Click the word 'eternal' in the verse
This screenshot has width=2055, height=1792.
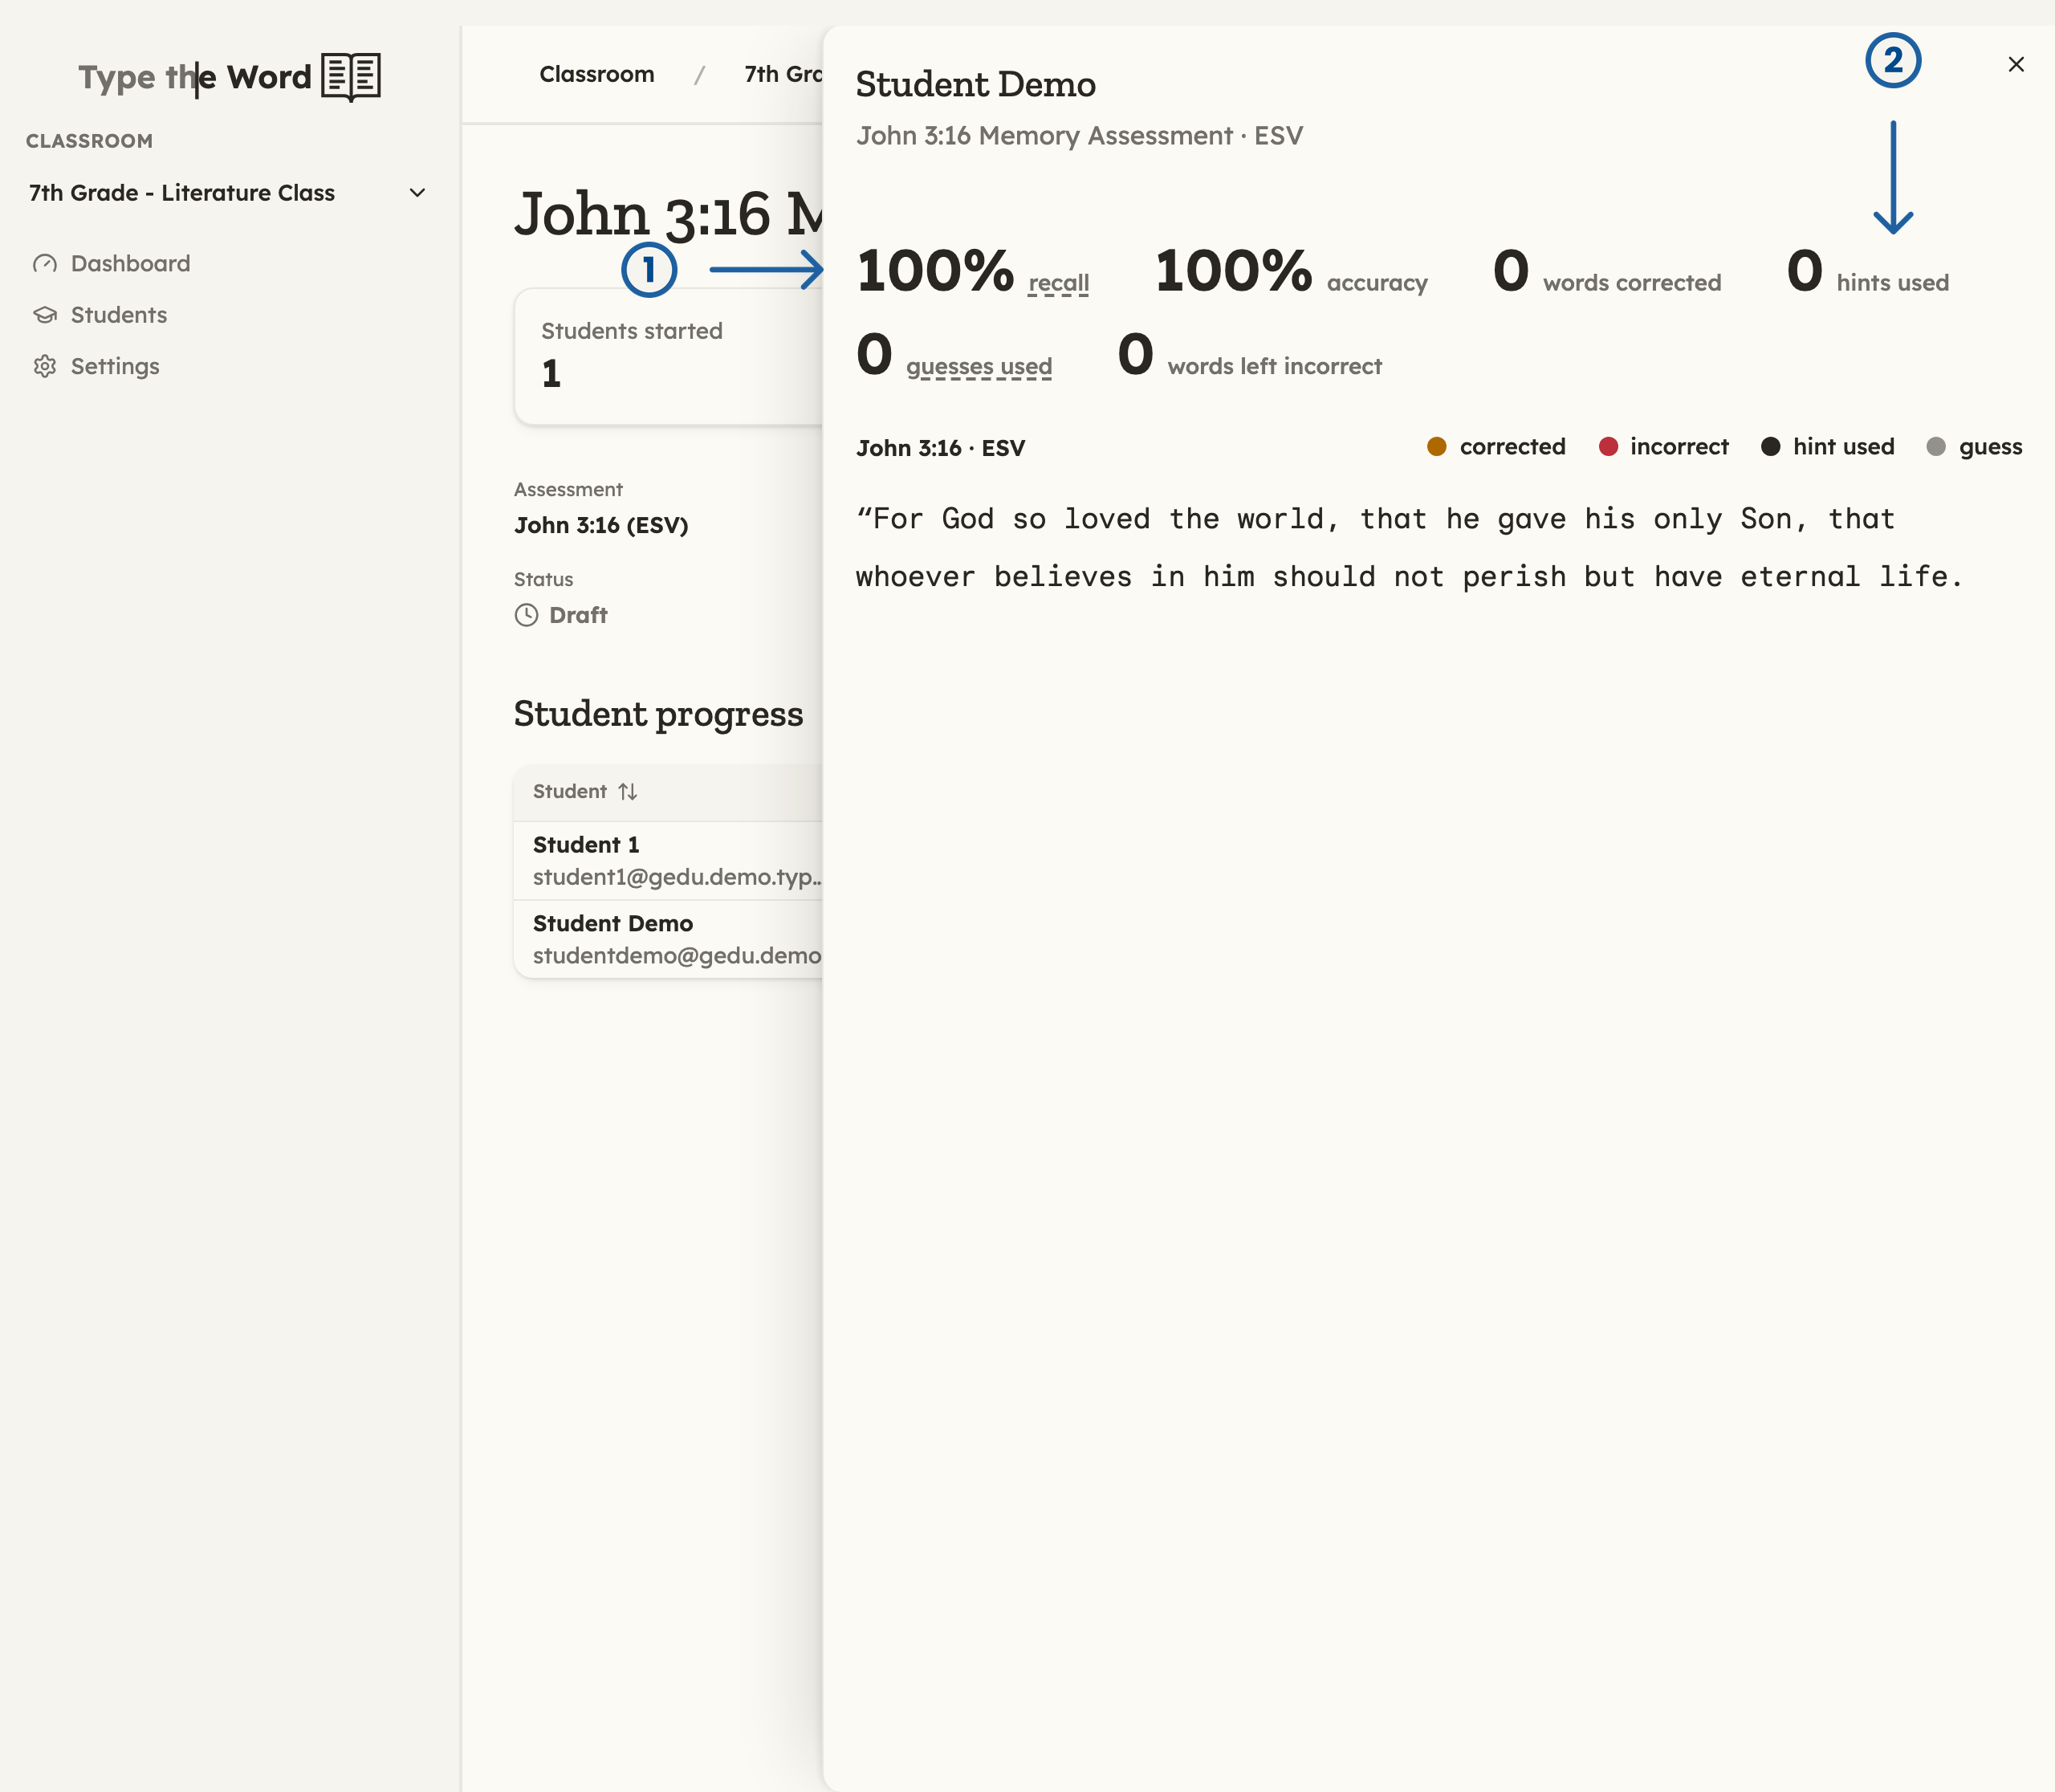coord(1800,577)
